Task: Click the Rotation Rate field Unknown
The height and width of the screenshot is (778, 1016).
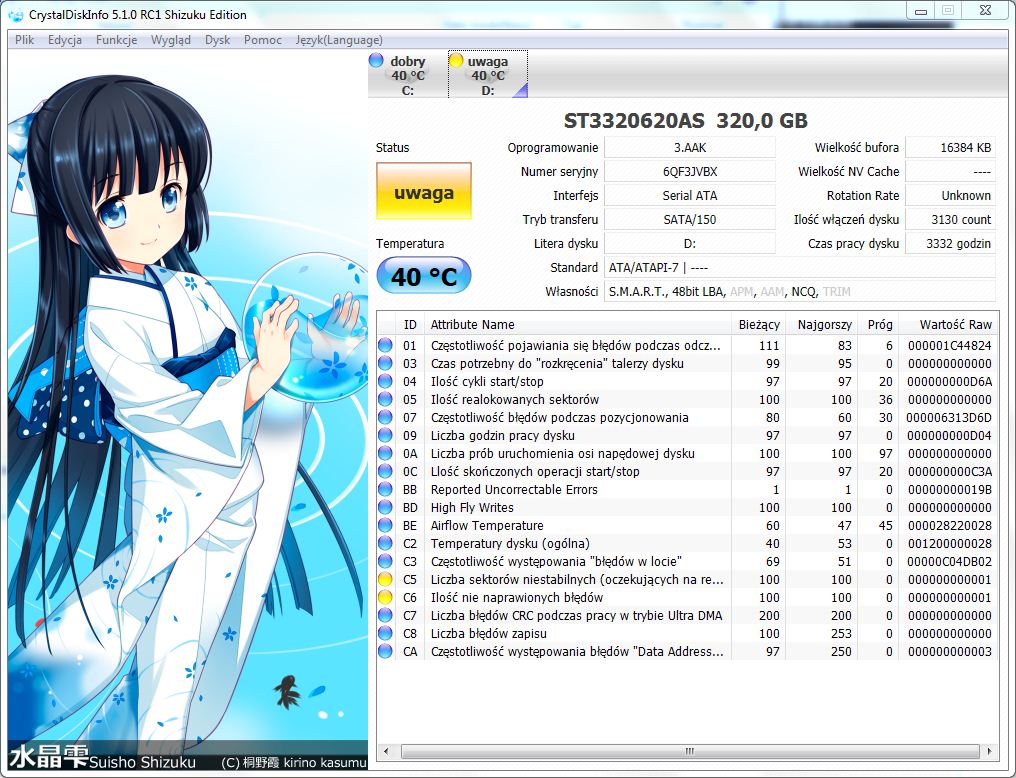Action: tap(950, 196)
